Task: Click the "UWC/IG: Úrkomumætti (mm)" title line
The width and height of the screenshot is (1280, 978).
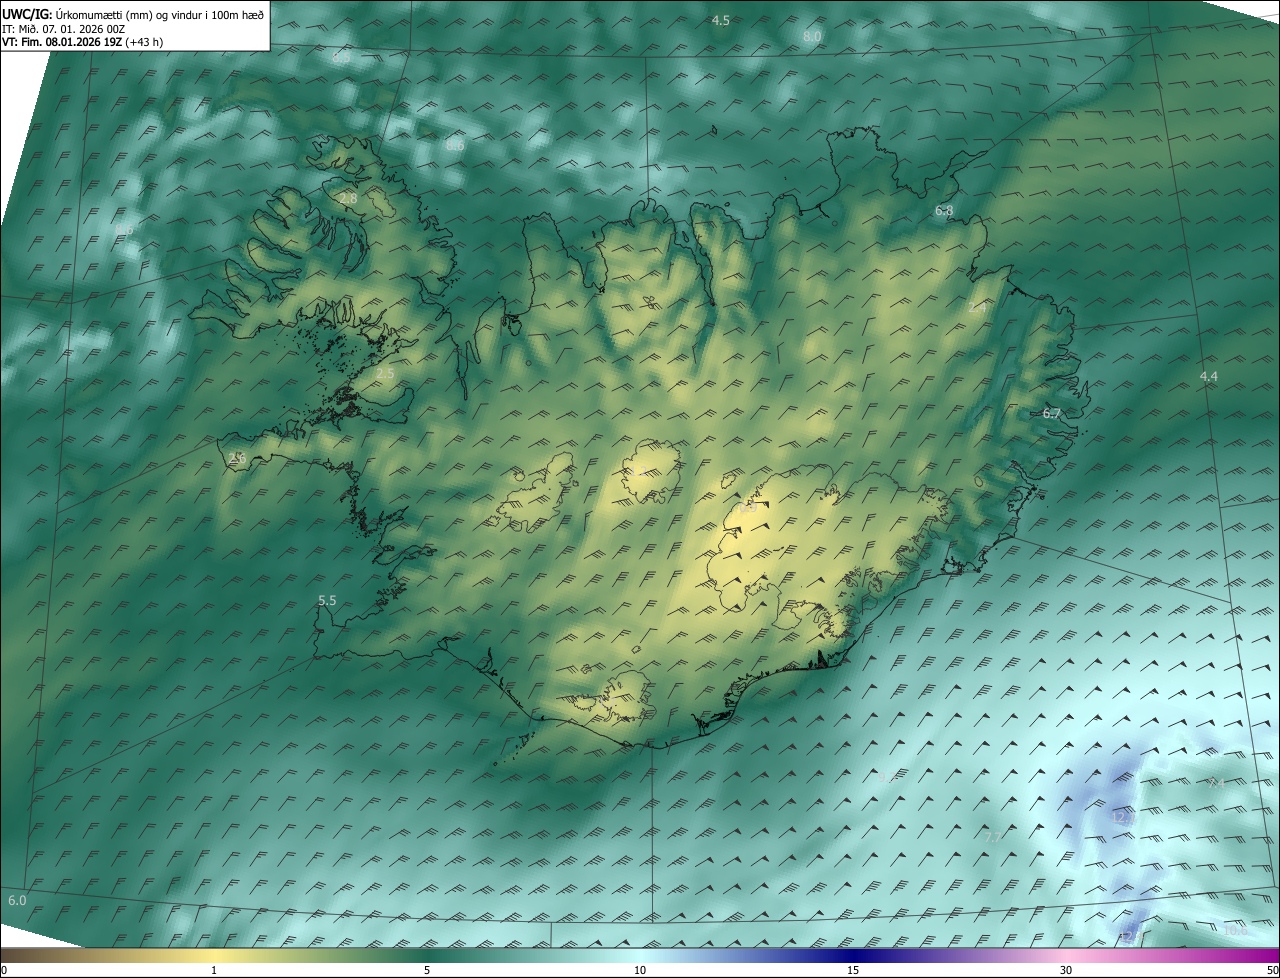Action: tap(133, 15)
